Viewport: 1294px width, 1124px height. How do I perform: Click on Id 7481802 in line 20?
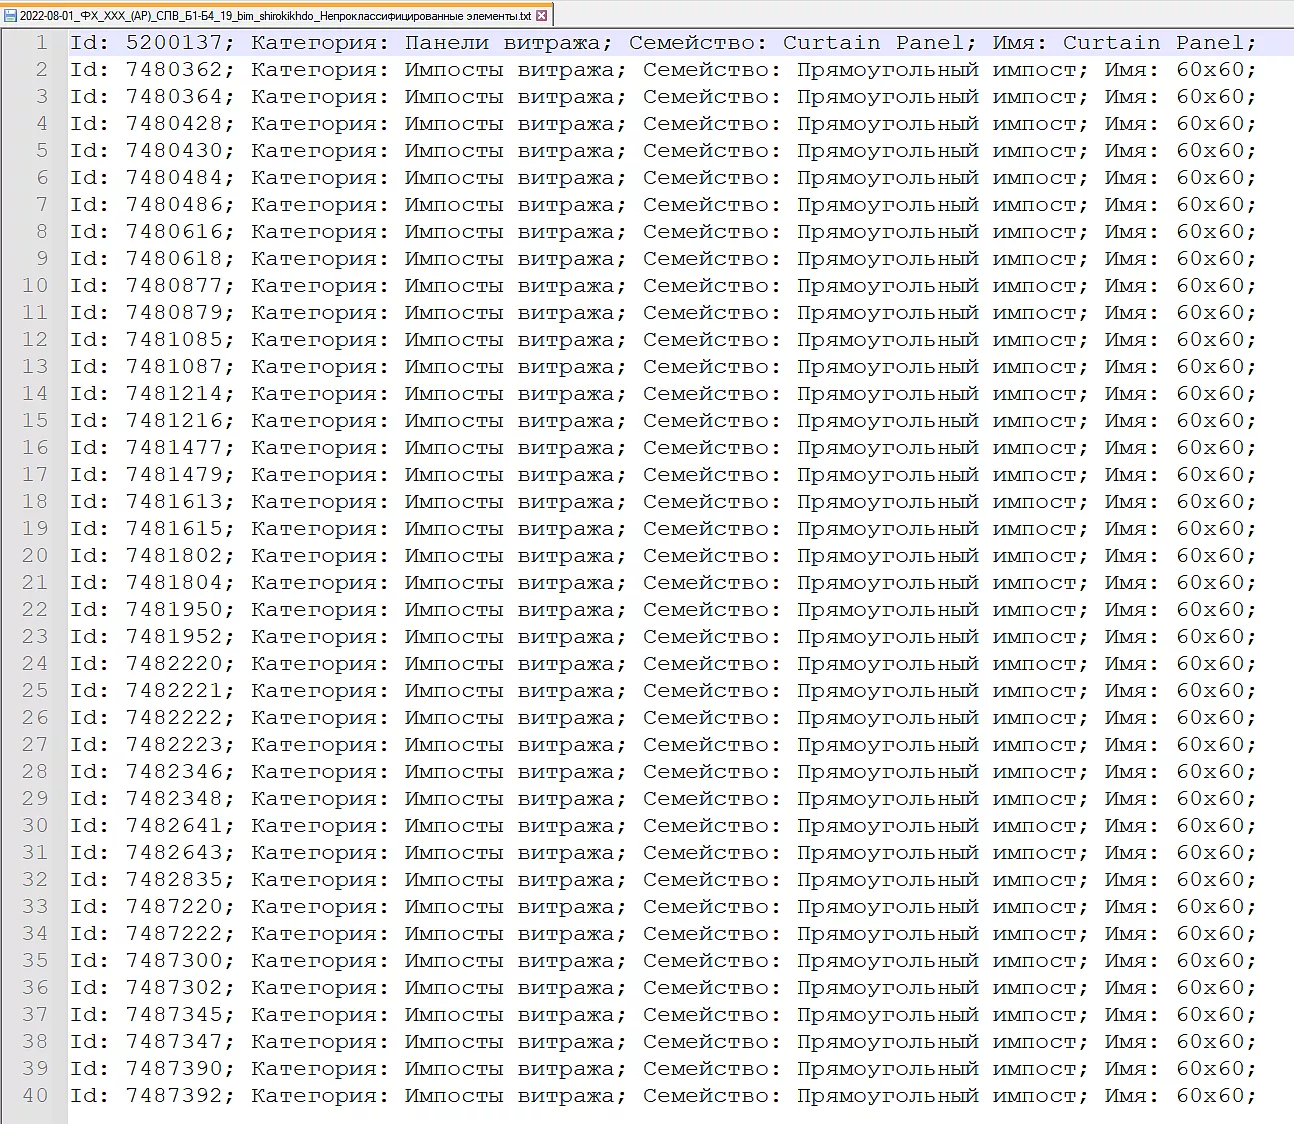[174, 556]
